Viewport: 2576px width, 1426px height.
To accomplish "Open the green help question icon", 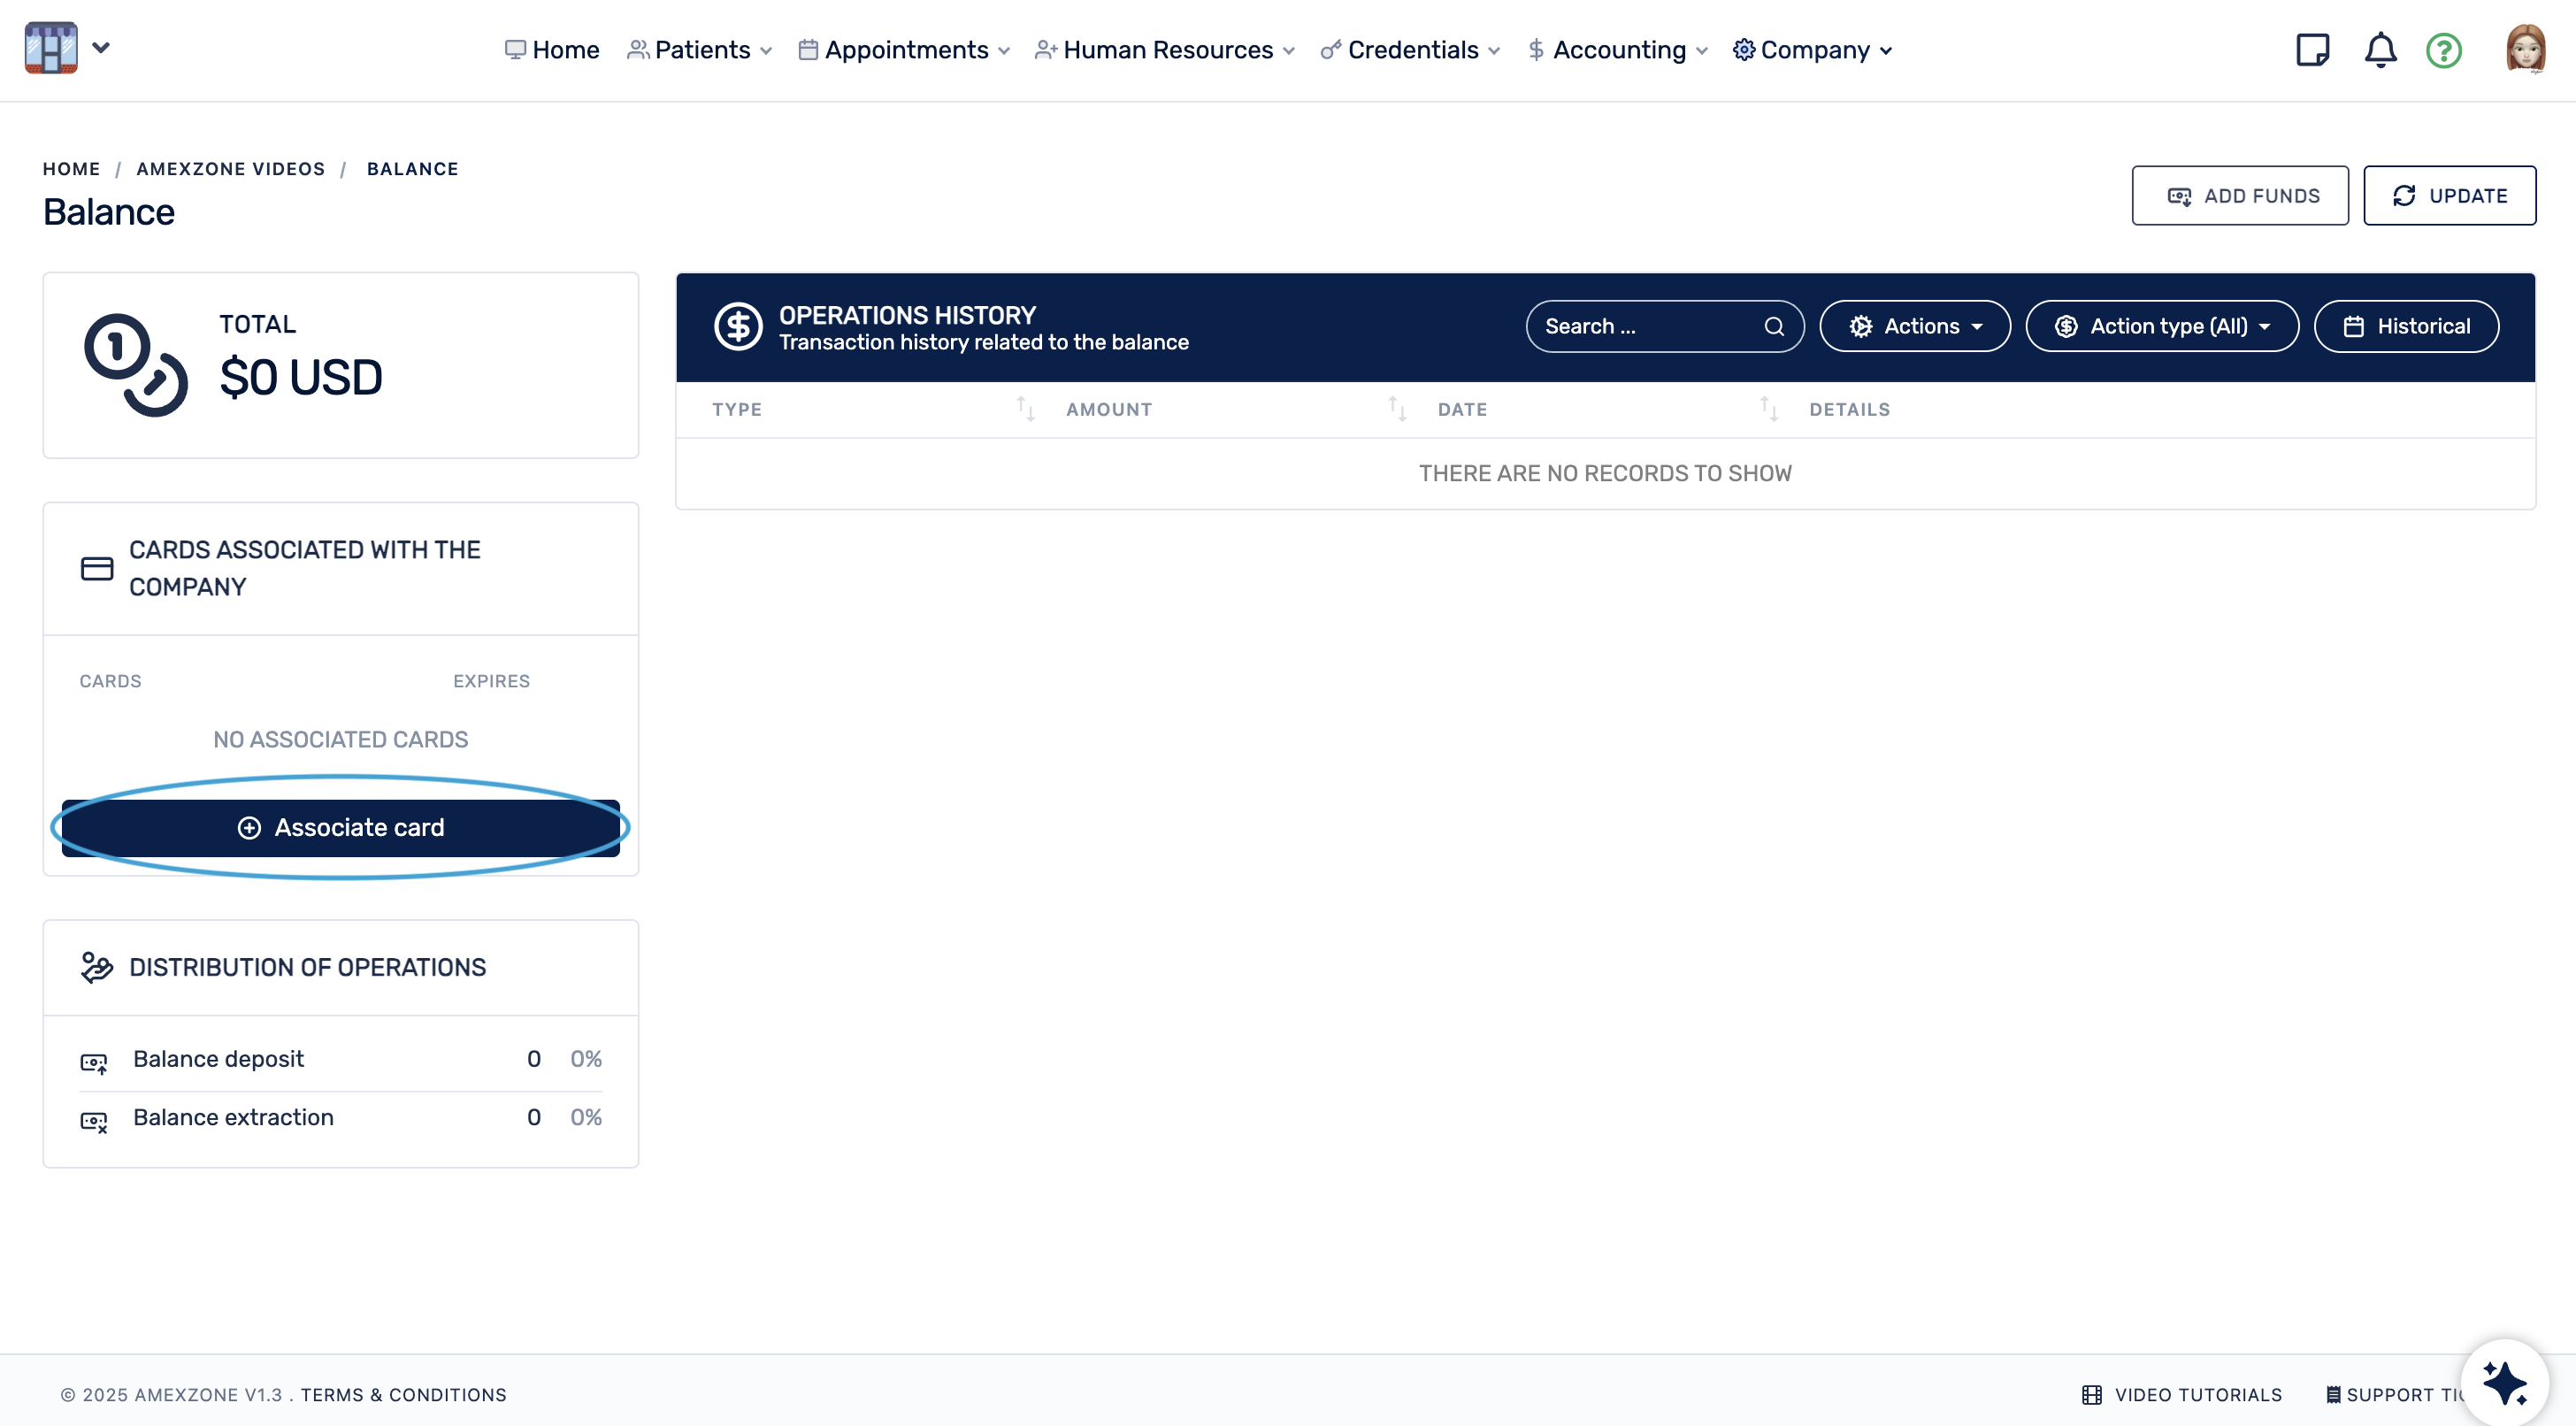I will 2444,50.
